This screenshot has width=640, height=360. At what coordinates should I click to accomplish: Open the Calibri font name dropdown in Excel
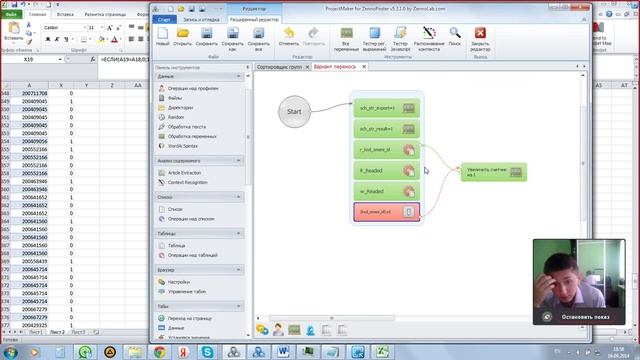[x=84, y=27]
